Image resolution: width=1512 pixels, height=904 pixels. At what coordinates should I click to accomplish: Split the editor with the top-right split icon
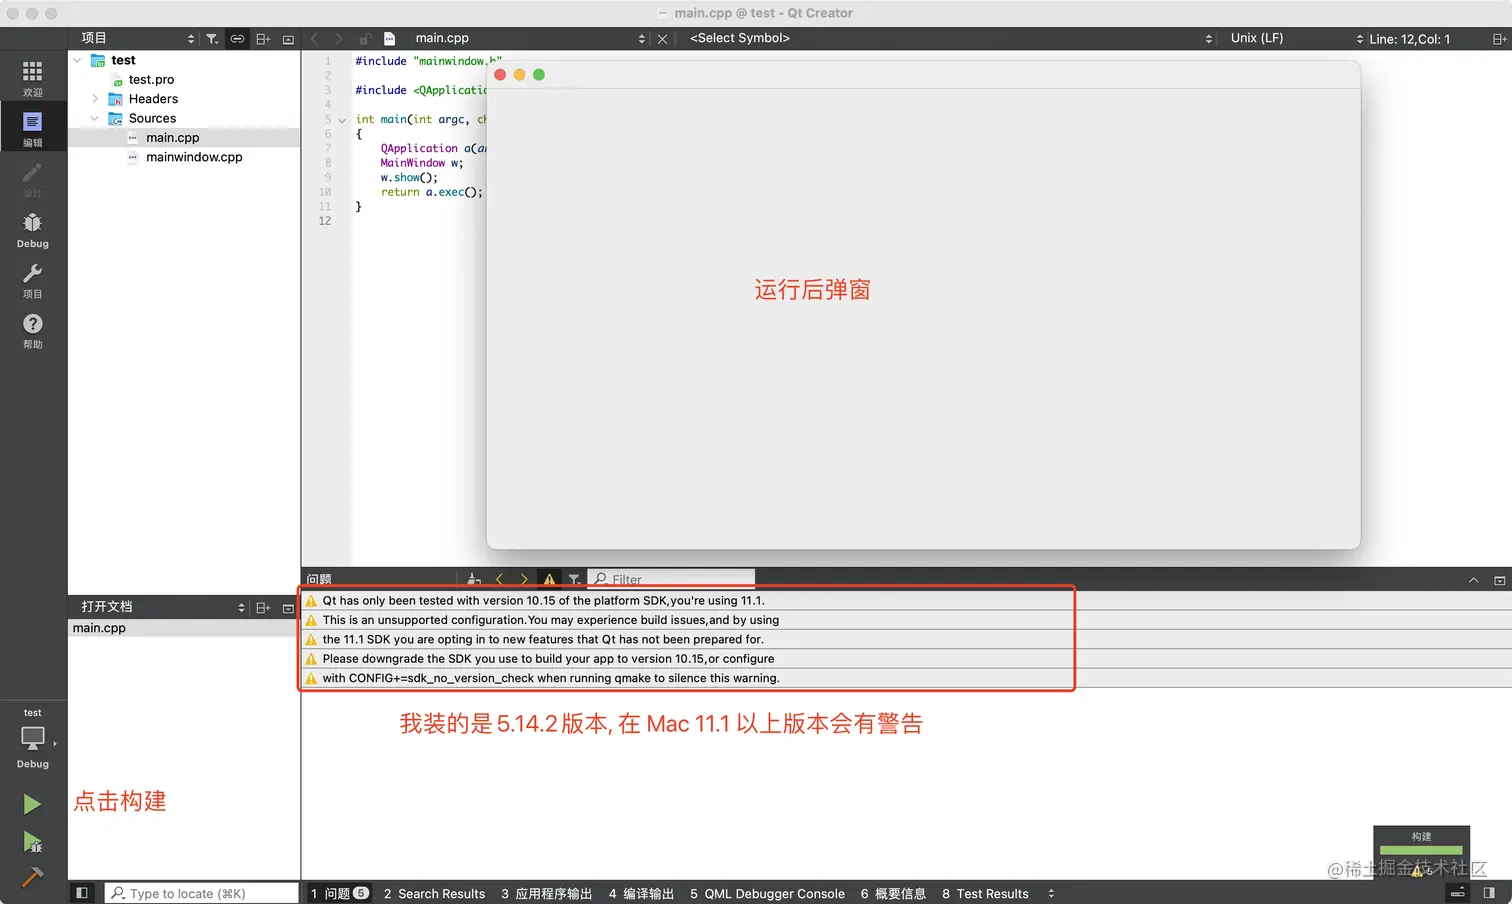[x=1498, y=39]
